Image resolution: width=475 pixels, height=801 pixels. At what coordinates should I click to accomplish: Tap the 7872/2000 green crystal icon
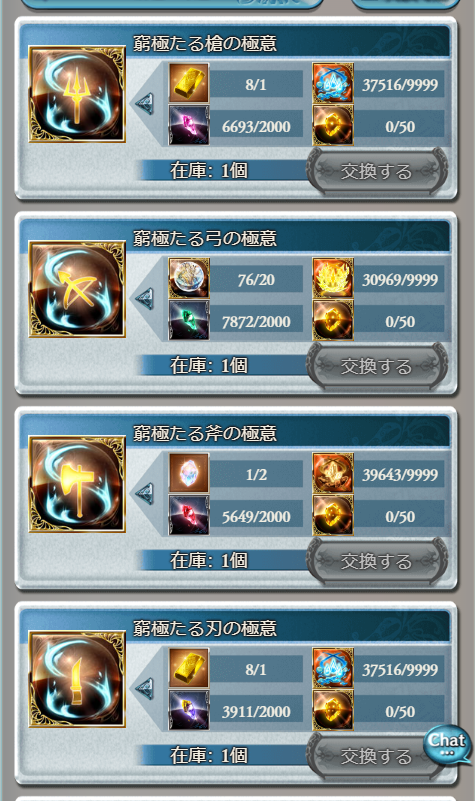(189, 321)
